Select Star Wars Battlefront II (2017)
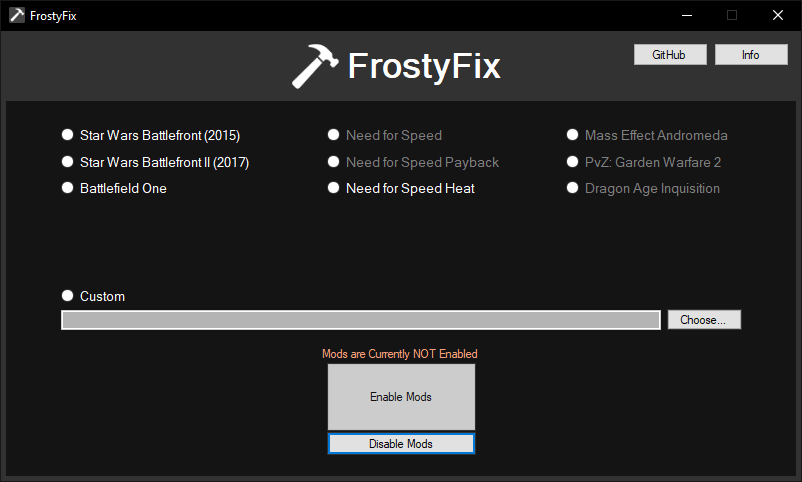This screenshot has width=802, height=482. click(68, 162)
